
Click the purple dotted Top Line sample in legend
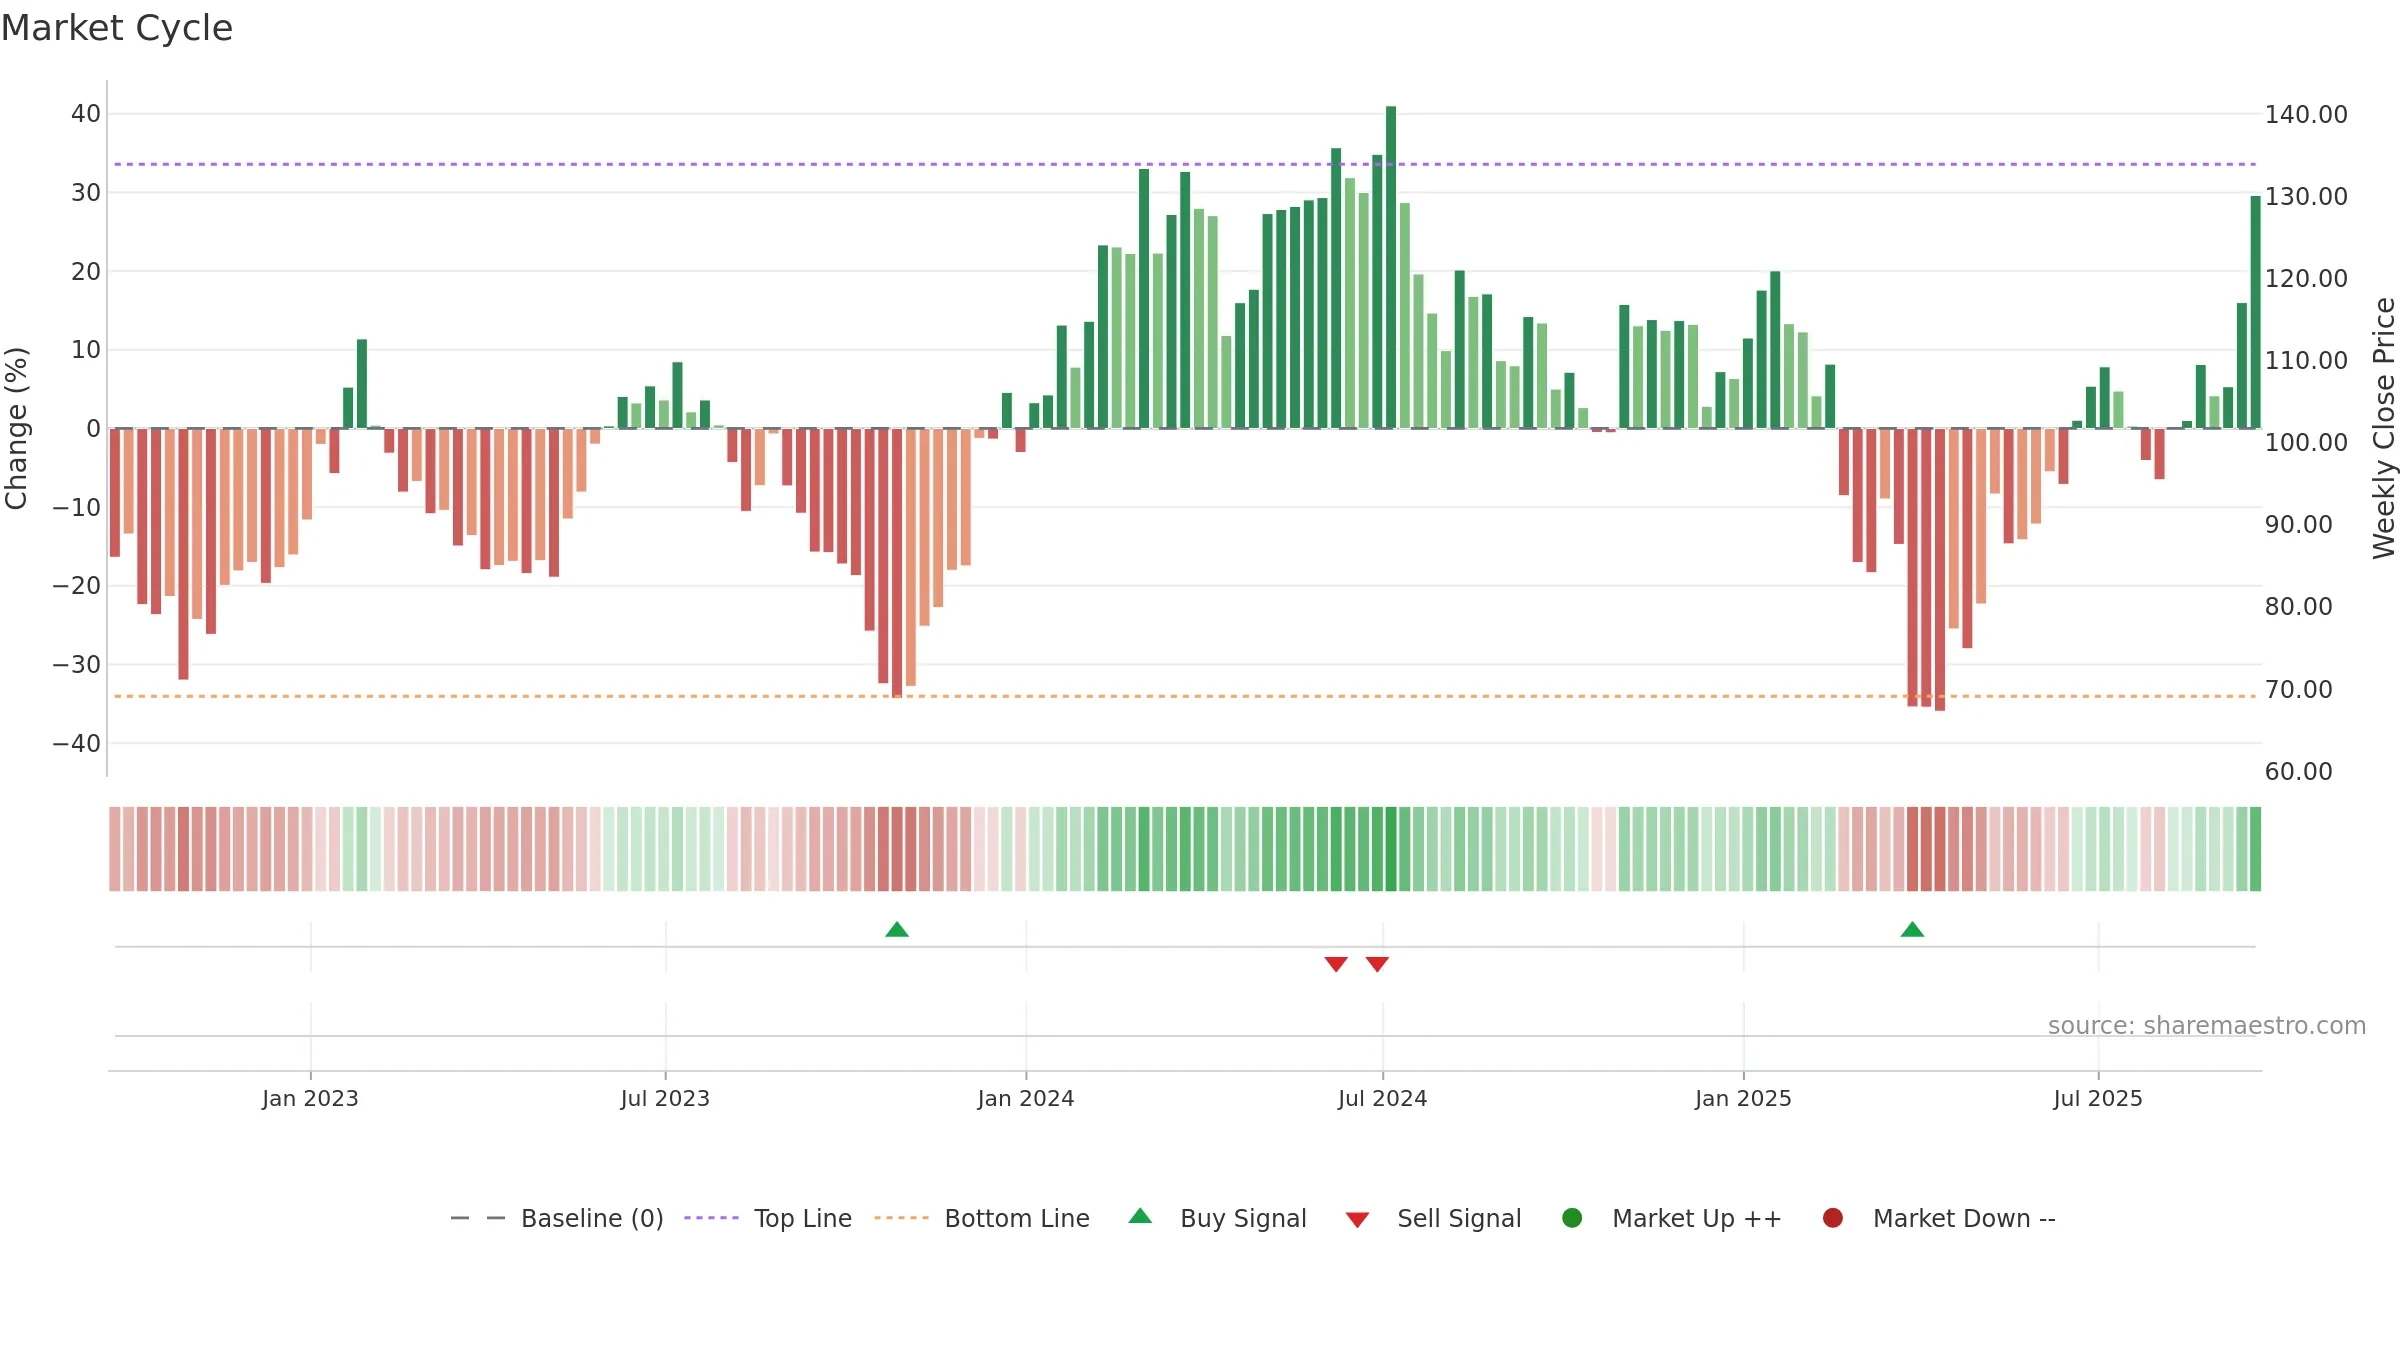coord(711,1218)
